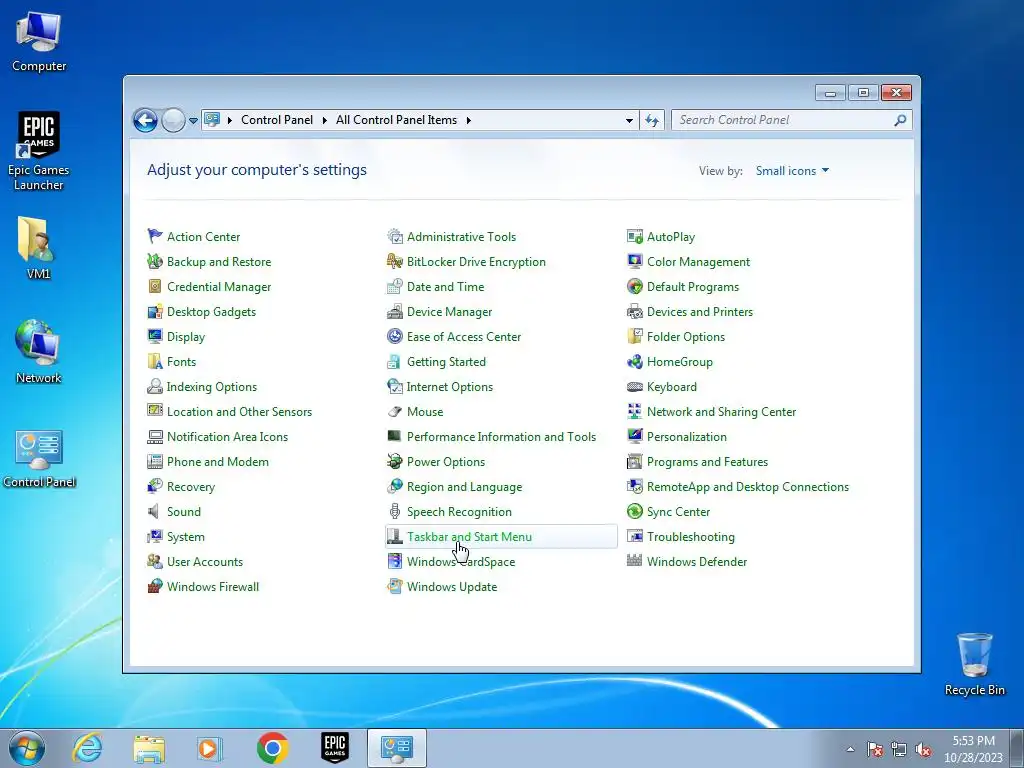Open the Credential Manager safe icon

coord(155,287)
